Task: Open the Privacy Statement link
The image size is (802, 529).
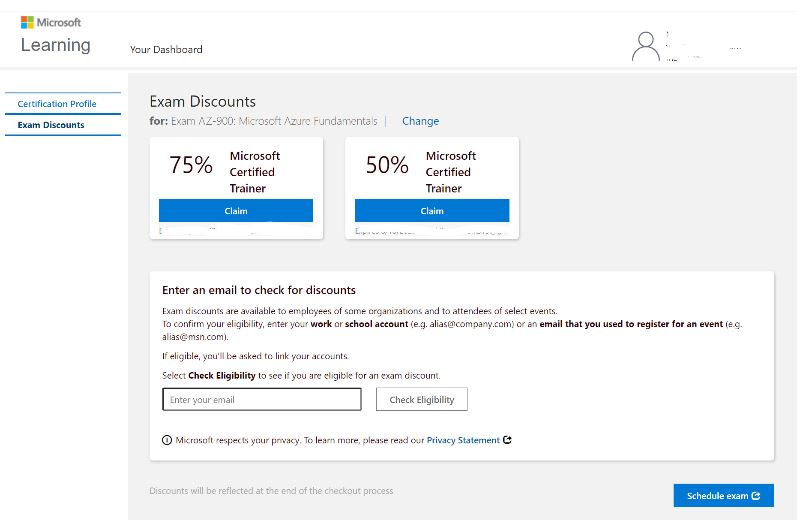Action: (x=463, y=440)
